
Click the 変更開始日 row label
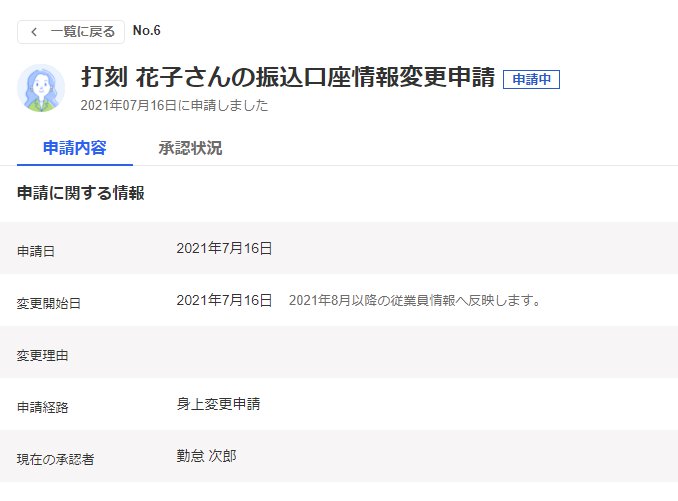(x=49, y=303)
